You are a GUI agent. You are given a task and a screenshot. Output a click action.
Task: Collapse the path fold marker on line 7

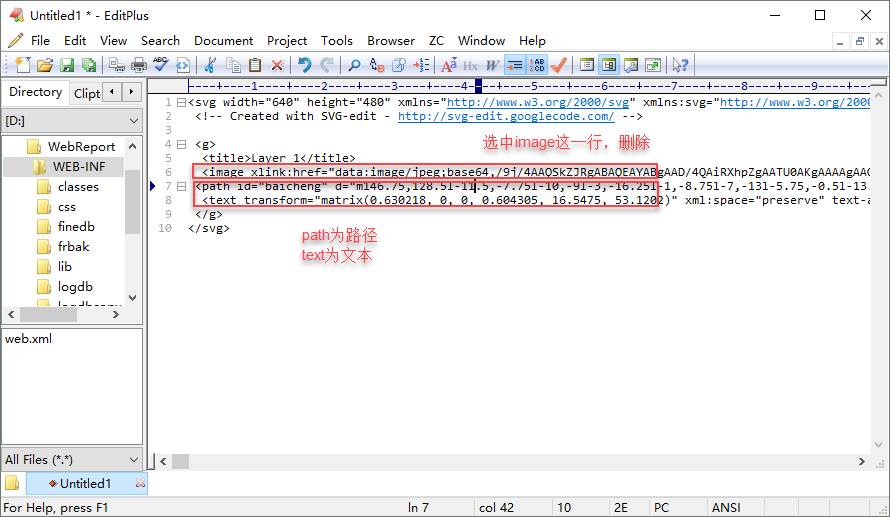tap(182, 186)
